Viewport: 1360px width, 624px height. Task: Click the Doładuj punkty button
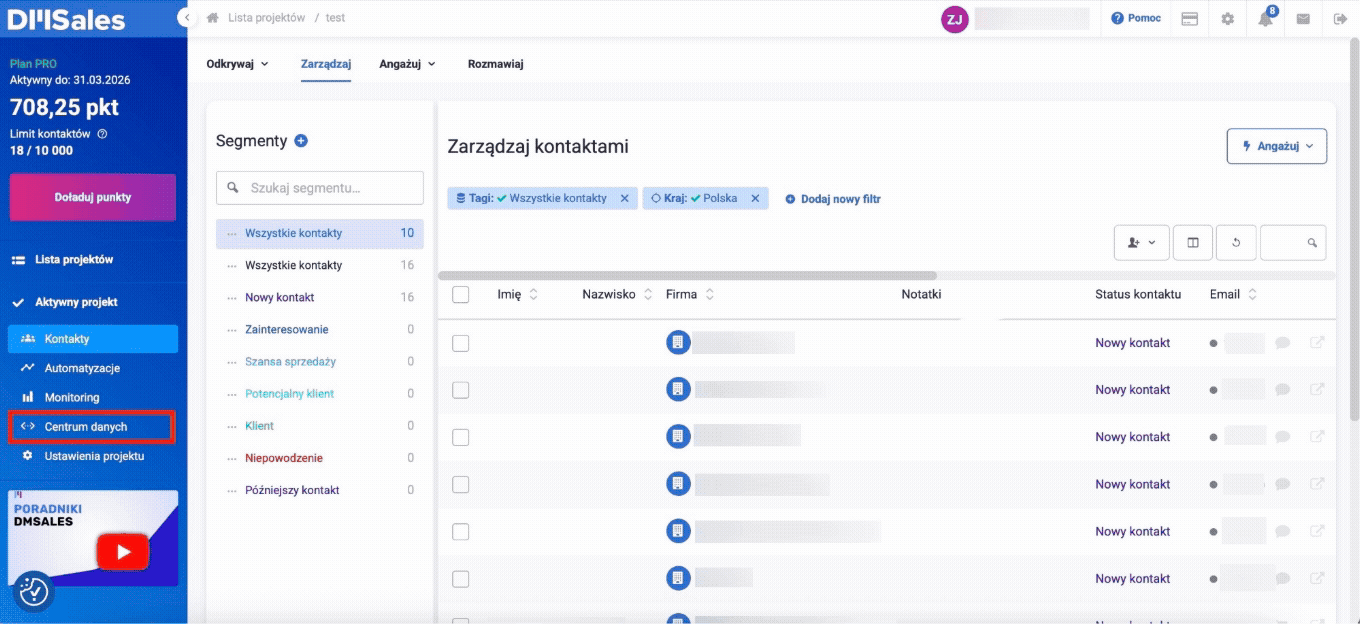93,197
